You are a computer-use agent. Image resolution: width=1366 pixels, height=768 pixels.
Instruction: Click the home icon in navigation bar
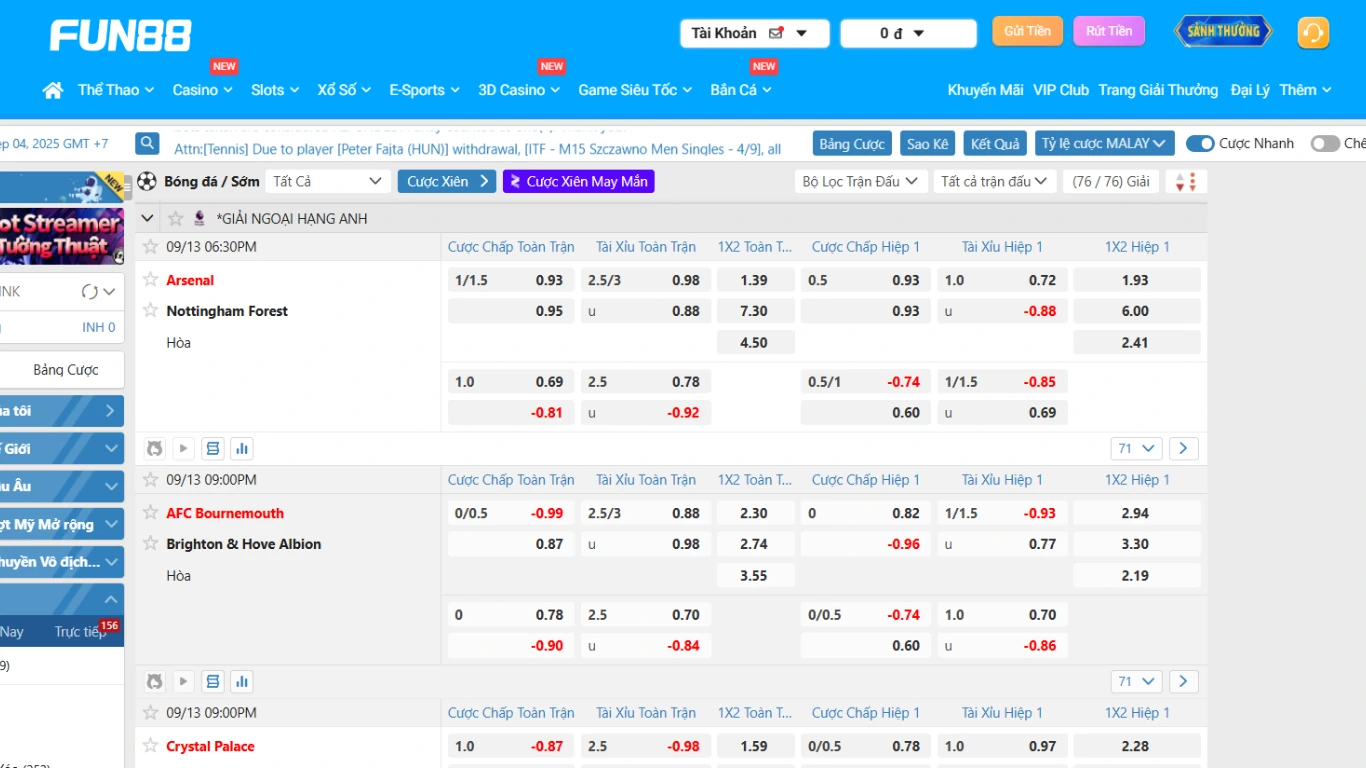(x=53, y=90)
